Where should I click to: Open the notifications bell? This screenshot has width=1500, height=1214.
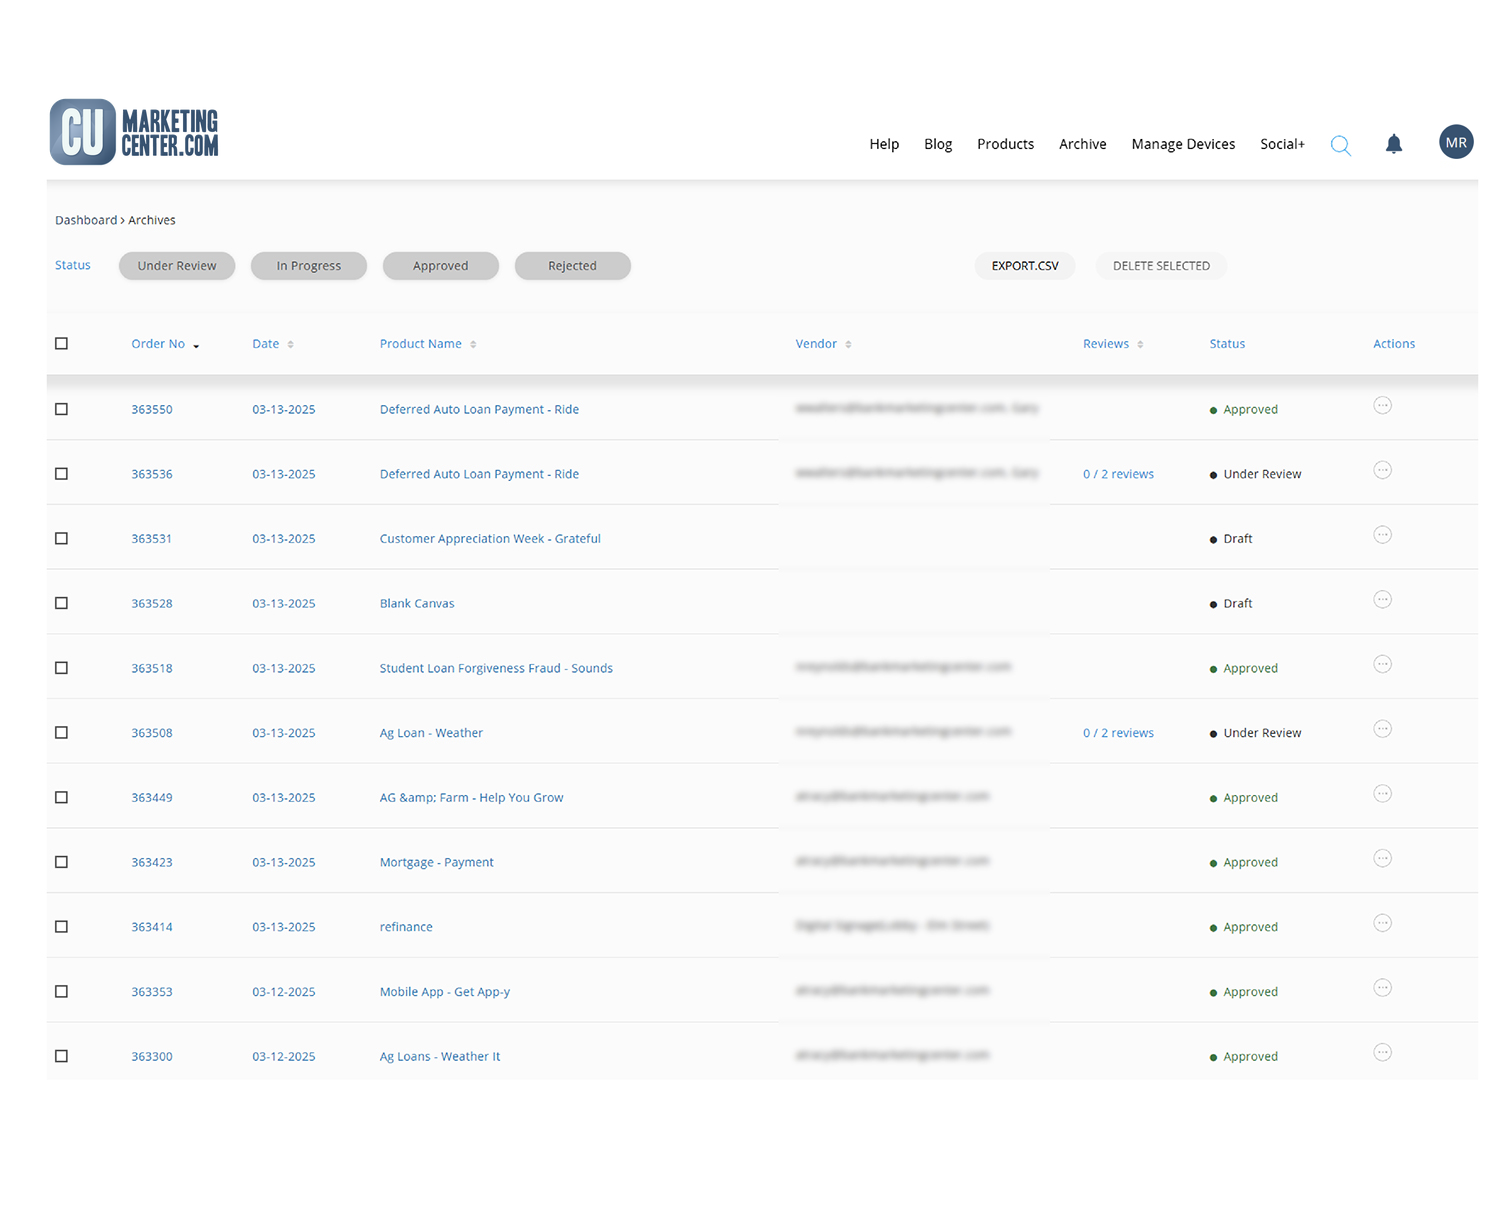pos(1394,144)
